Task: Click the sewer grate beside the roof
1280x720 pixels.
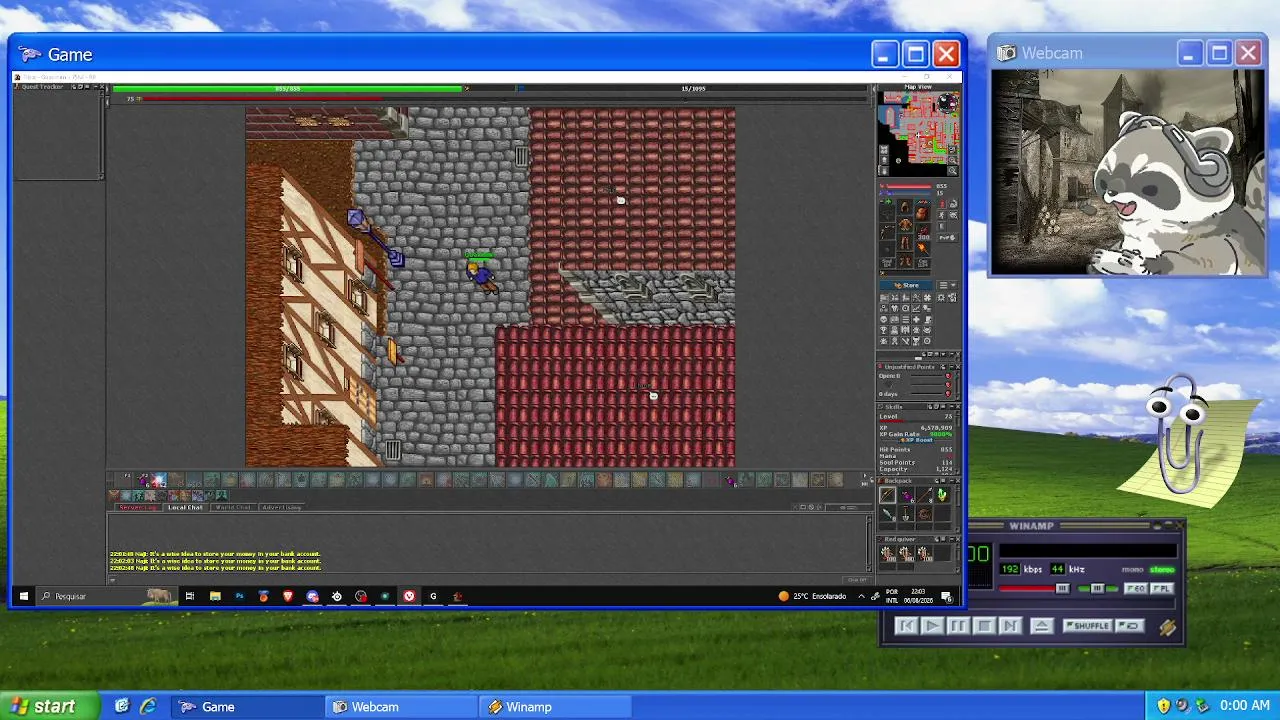Action: click(x=521, y=156)
